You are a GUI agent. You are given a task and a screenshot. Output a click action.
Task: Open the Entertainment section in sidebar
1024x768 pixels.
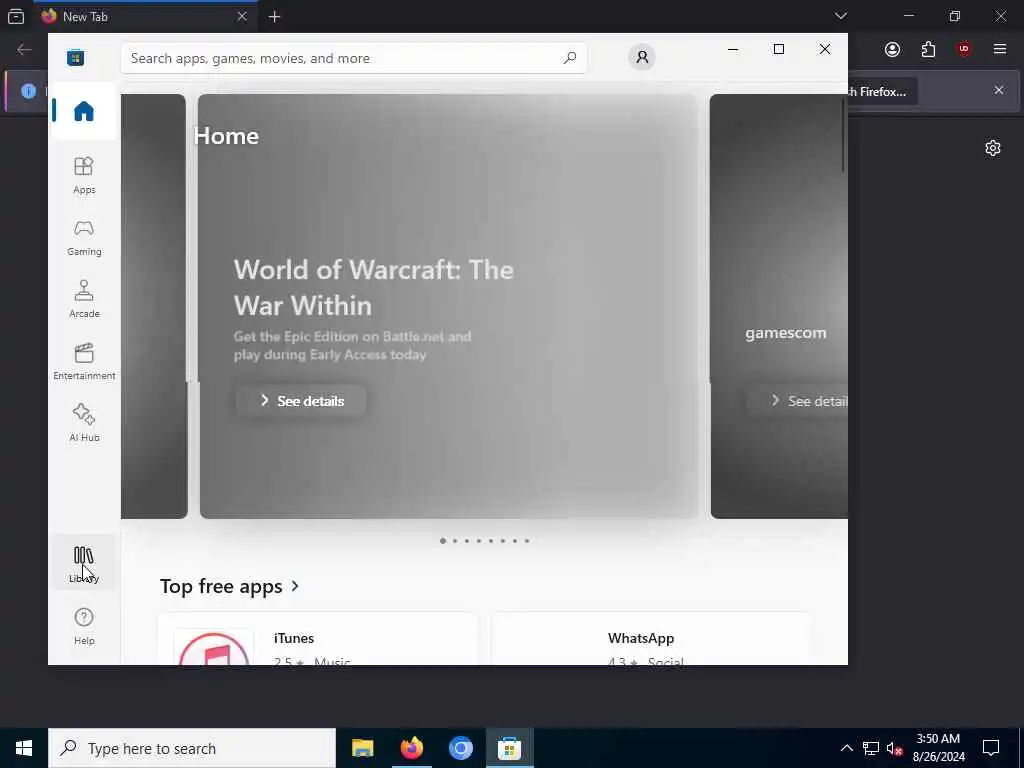pos(84,362)
